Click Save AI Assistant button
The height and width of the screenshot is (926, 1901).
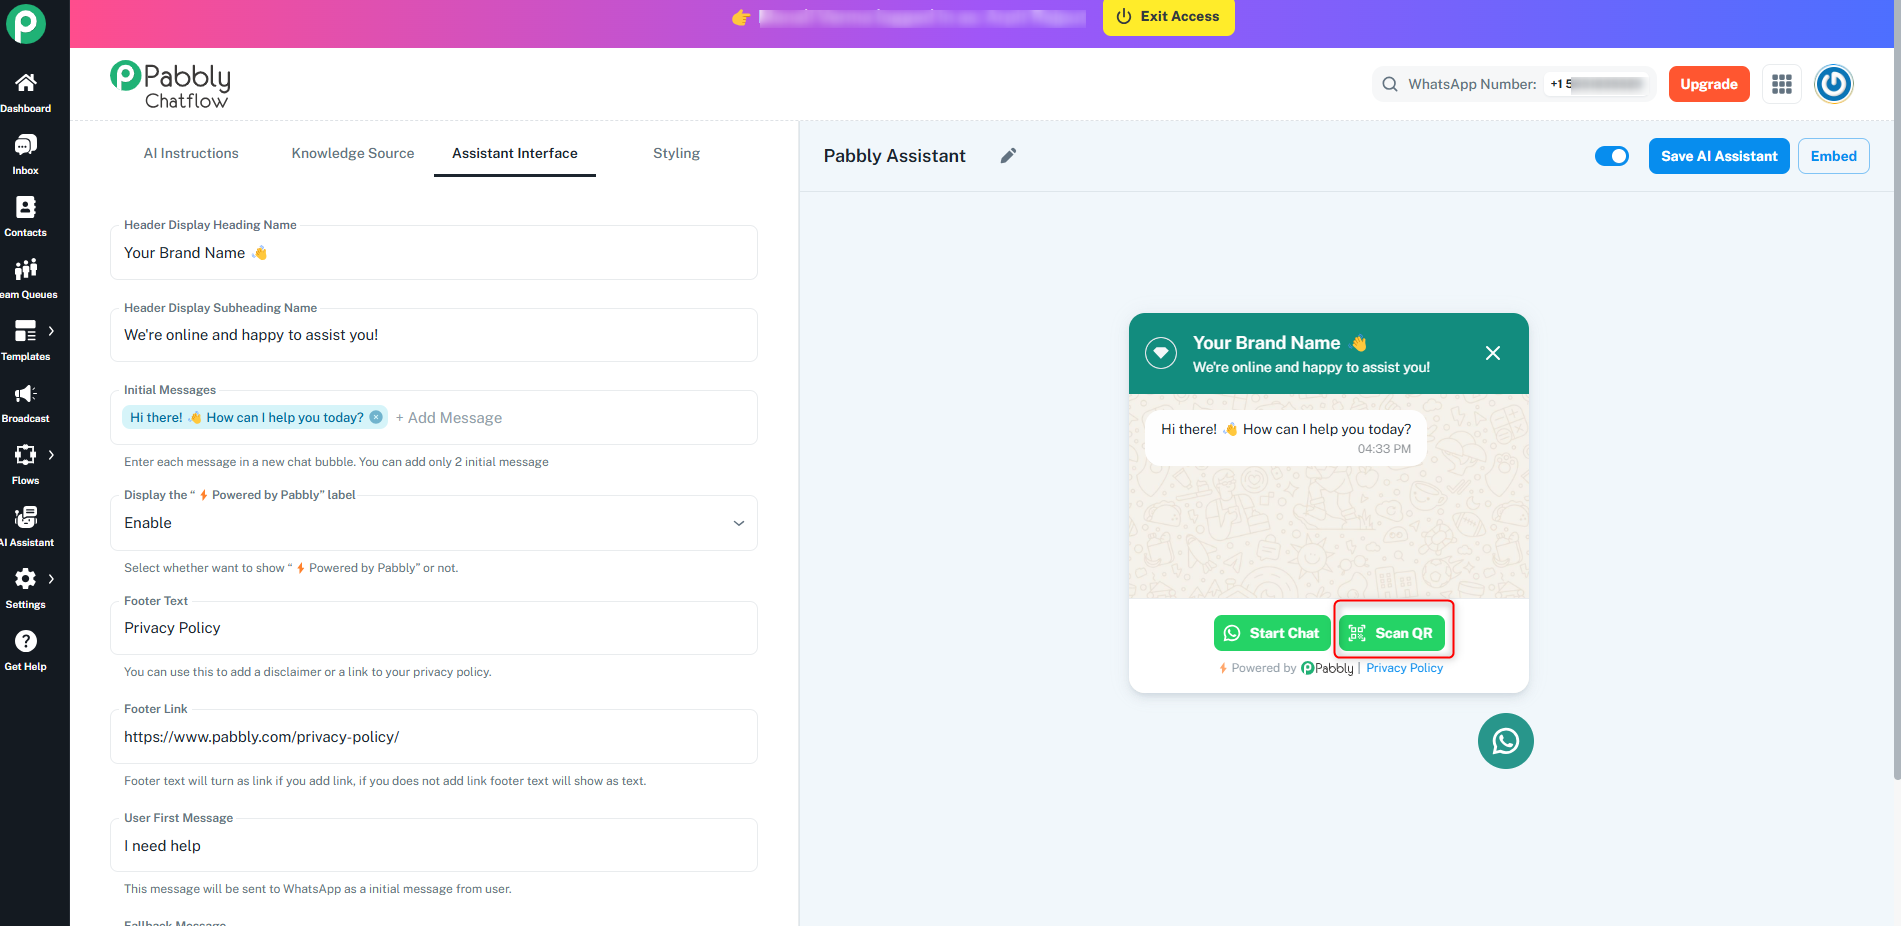(x=1719, y=156)
